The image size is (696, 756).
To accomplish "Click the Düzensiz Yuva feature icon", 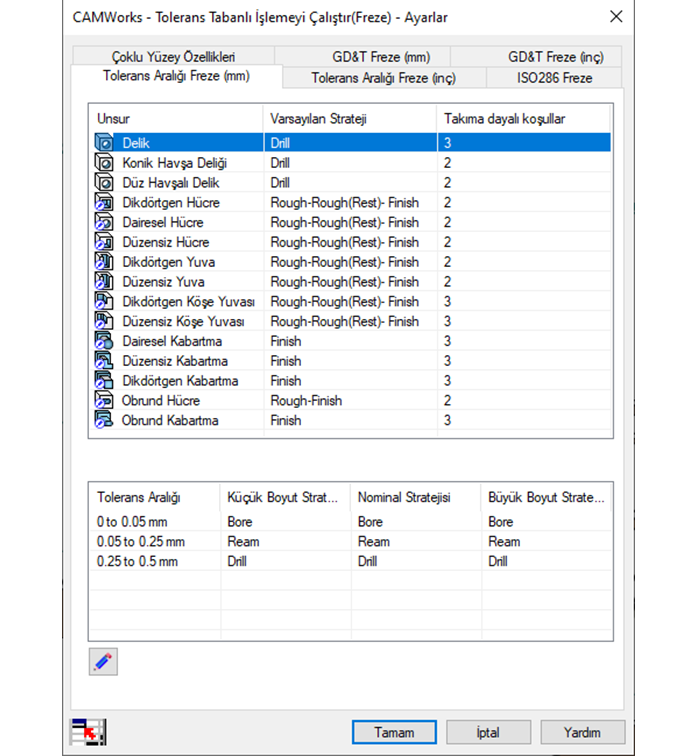I will (x=104, y=282).
